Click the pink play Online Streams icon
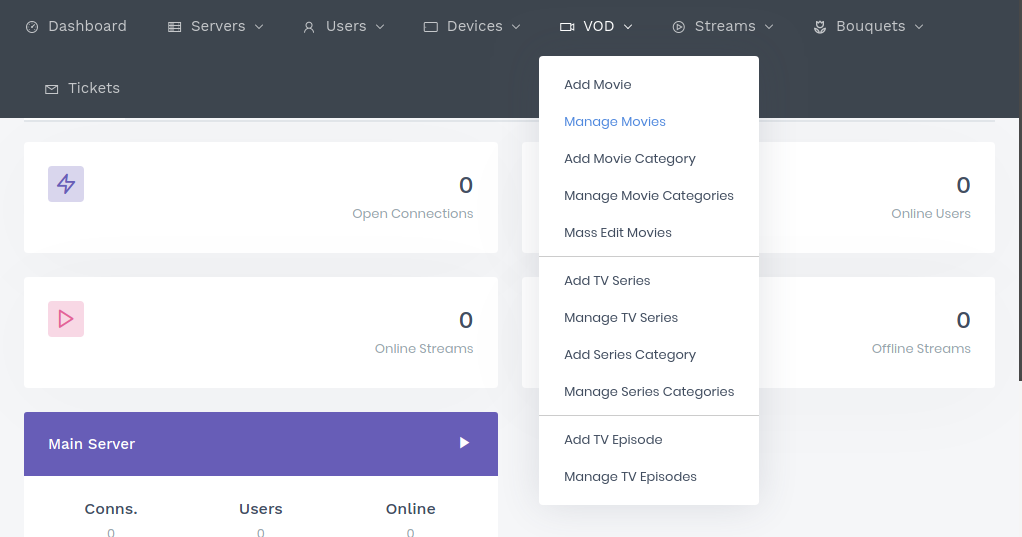This screenshot has height=537, width=1022. coord(66,319)
